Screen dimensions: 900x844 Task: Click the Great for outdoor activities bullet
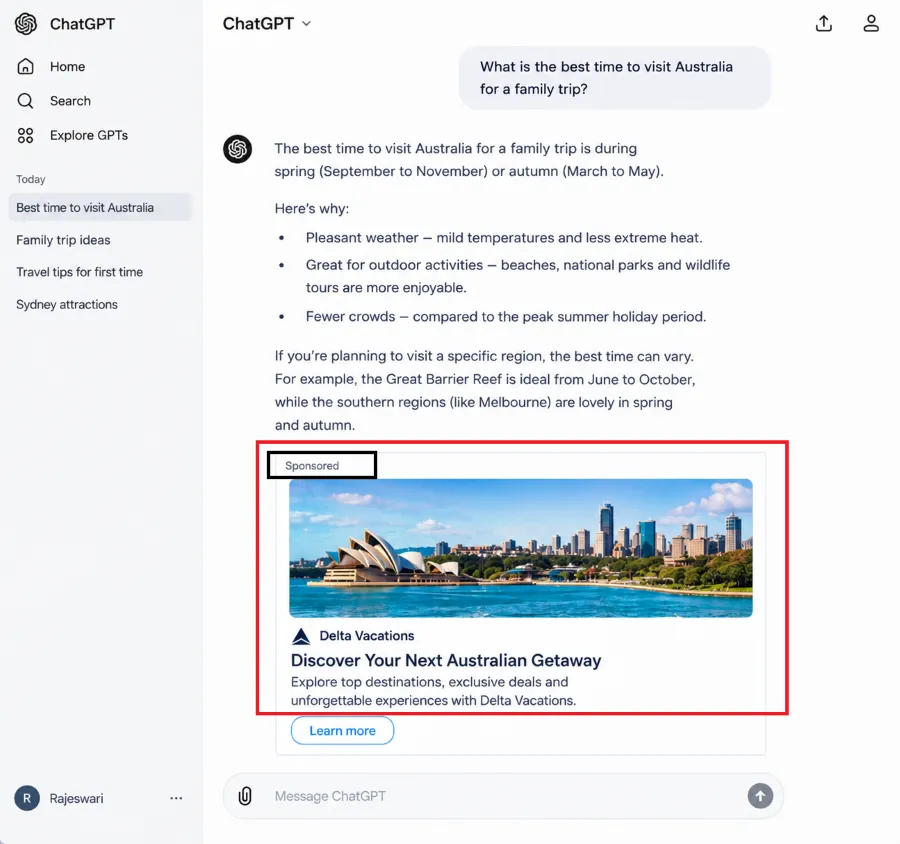pyautogui.click(x=518, y=276)
